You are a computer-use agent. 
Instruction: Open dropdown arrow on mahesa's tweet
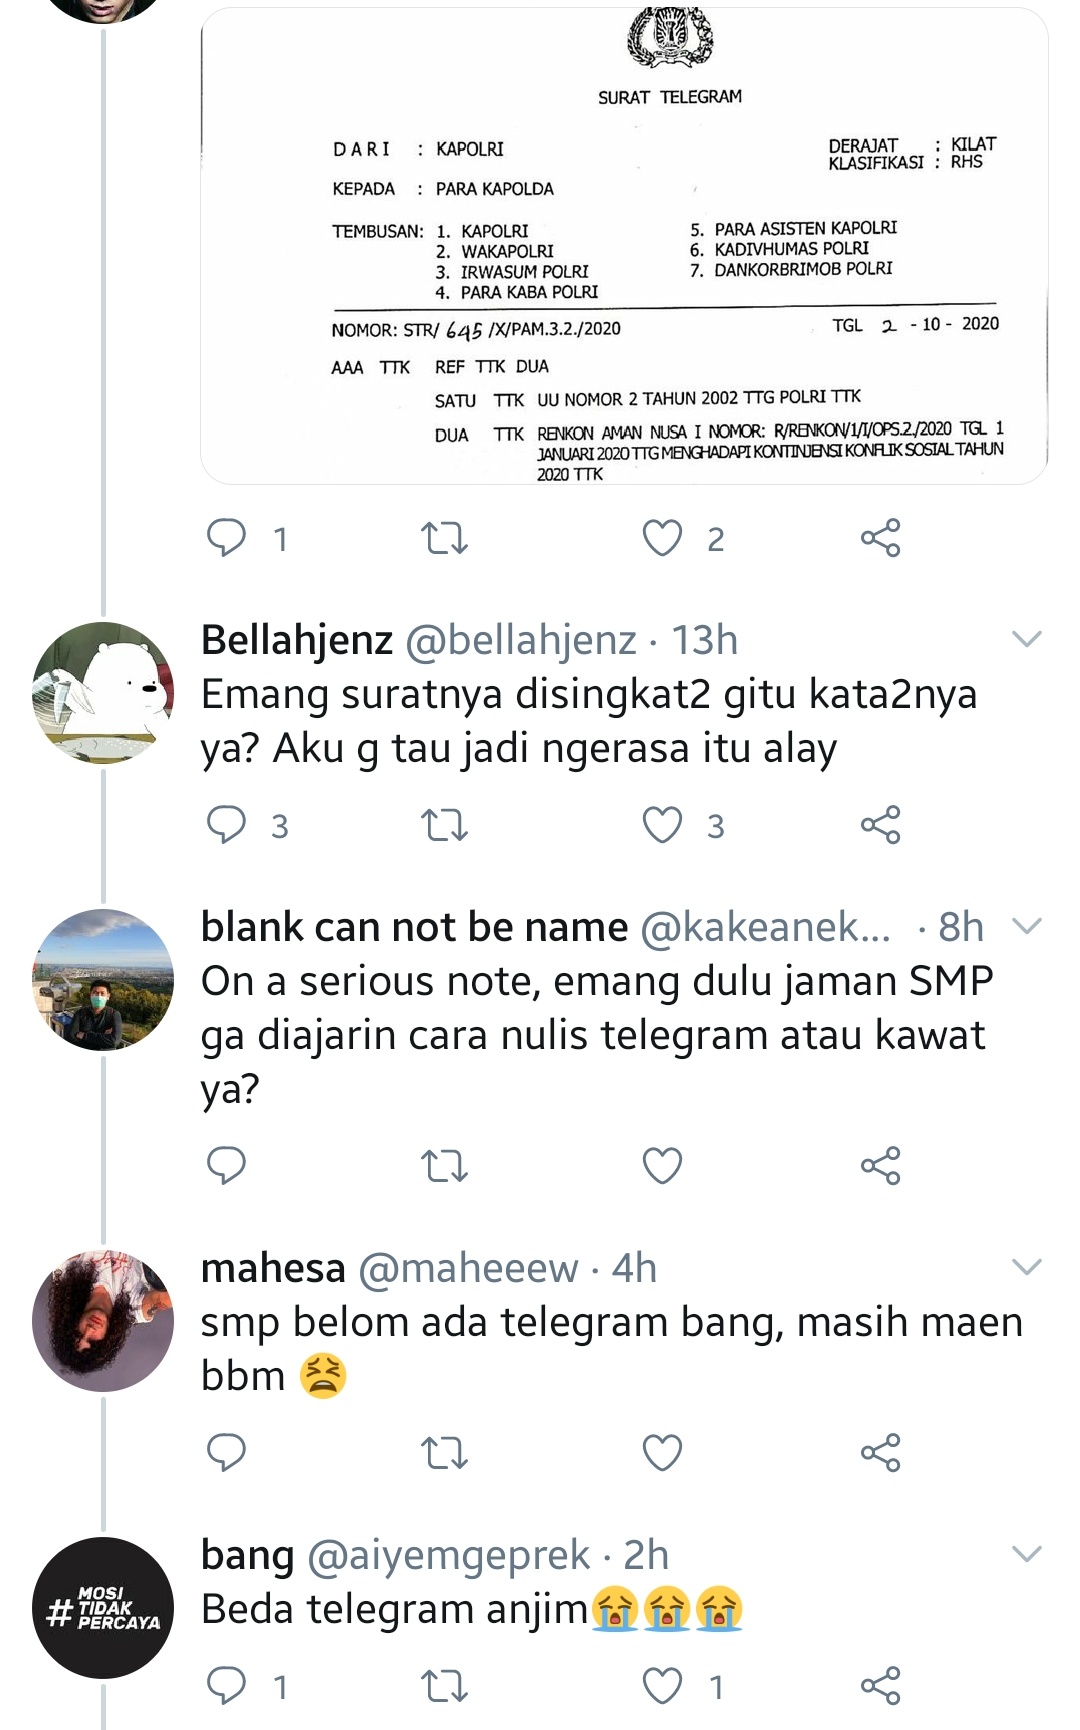coord(1027,1267)
